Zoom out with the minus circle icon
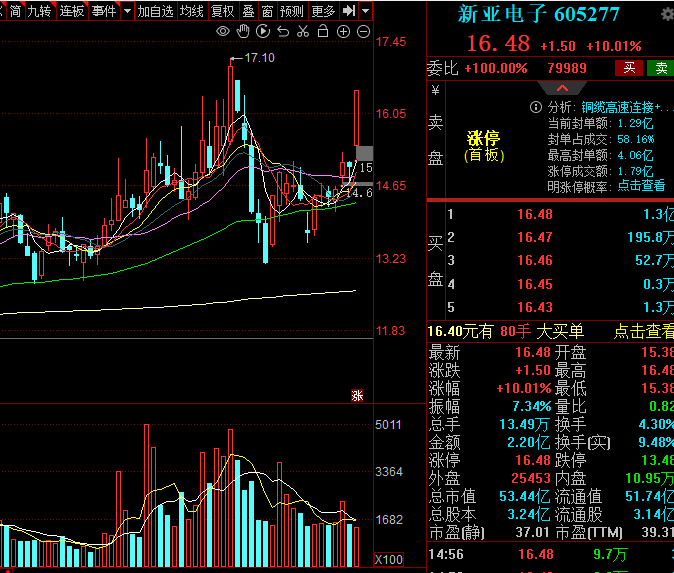 (364, 31)
